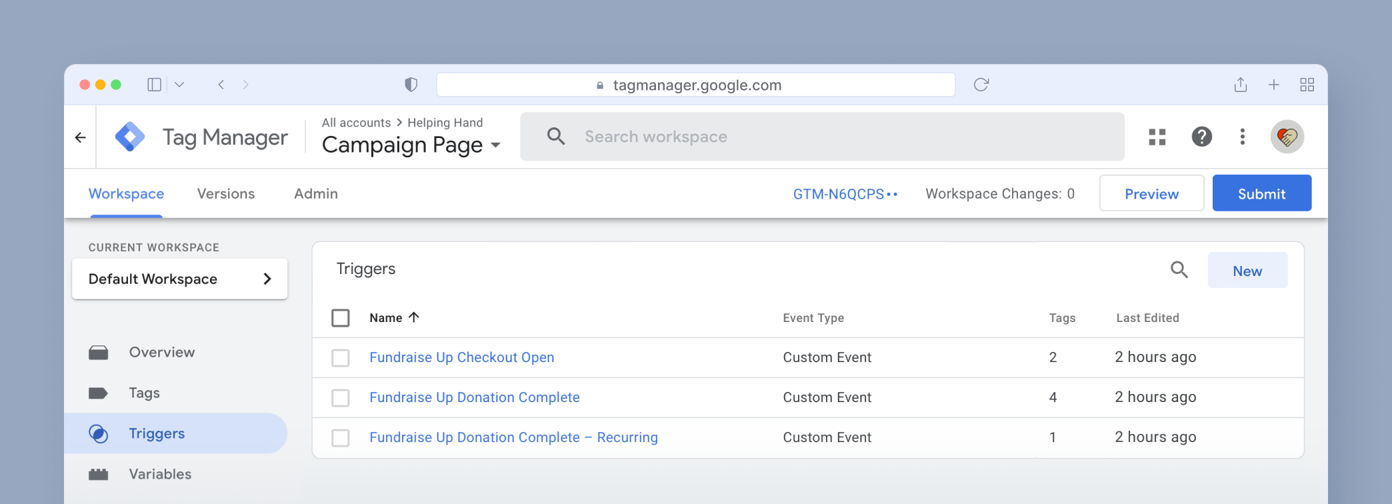
Task: Click tag count 1 for Recurring trigger
Action: pos(1053,437)
